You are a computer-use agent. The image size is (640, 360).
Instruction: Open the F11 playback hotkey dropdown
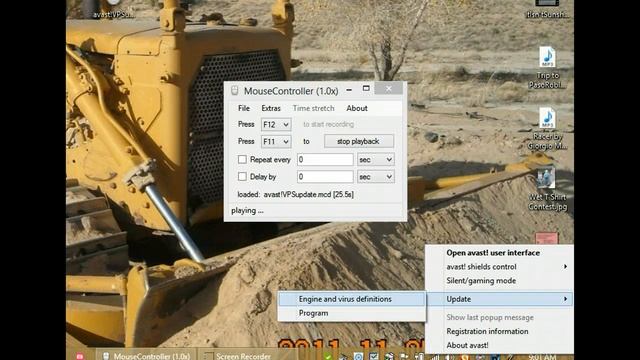click(276, 142)
